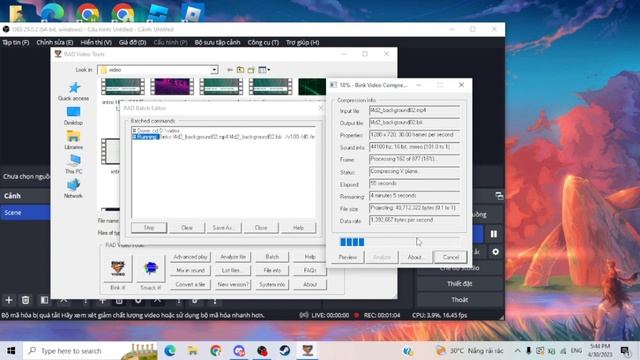Image resolution: width=640 pixels, height=360 pixels.
Task: Click FAQs button in RAD Video Tools
Action: click(x=310, y=270)
